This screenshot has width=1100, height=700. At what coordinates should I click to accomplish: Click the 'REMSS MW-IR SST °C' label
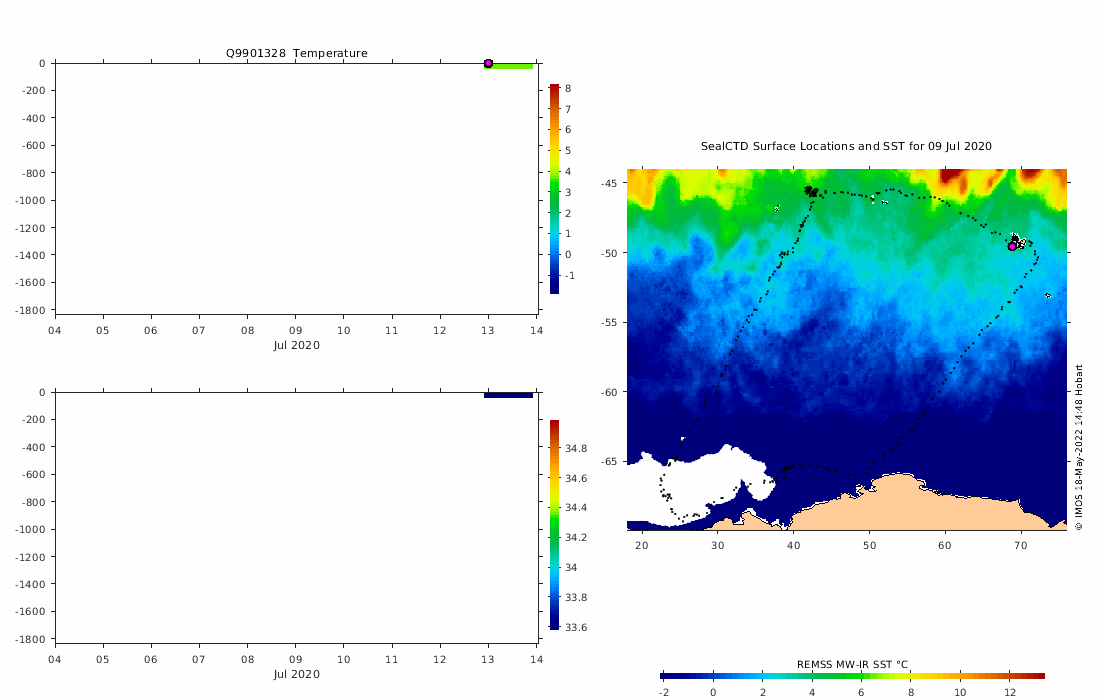tap(852, 664)
